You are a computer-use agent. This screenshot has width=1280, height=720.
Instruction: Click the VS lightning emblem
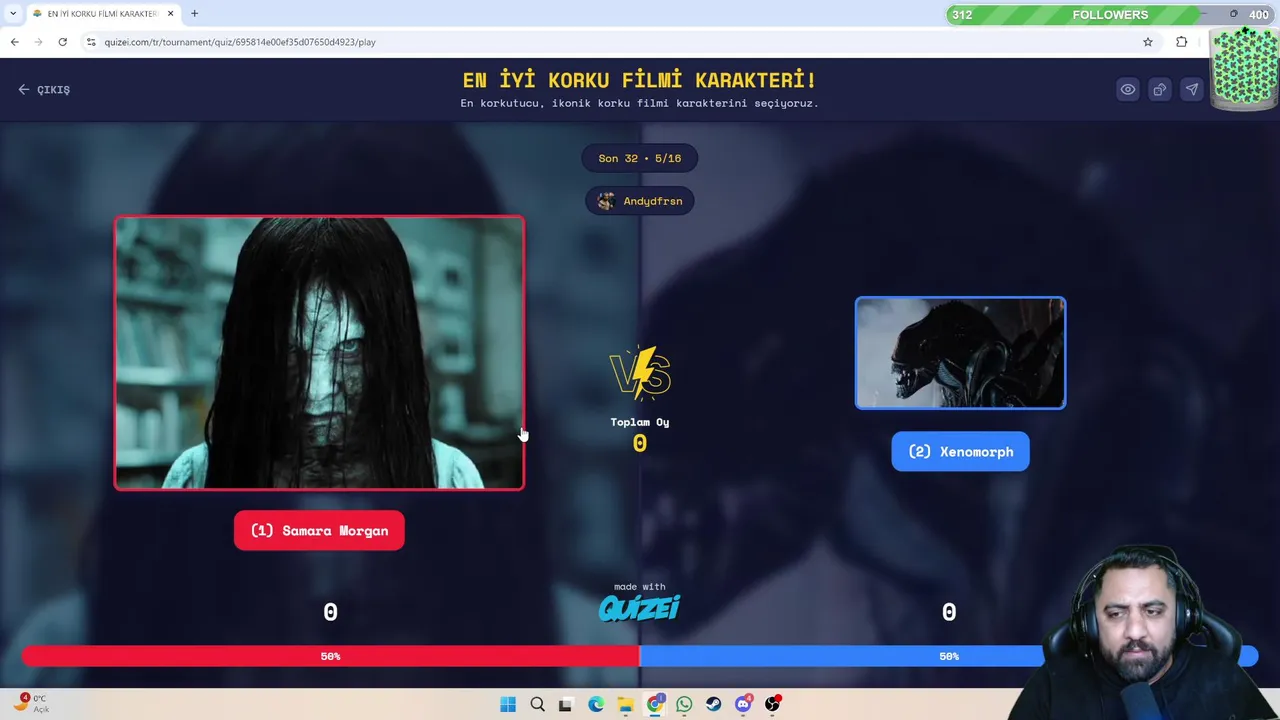(640, 372)
